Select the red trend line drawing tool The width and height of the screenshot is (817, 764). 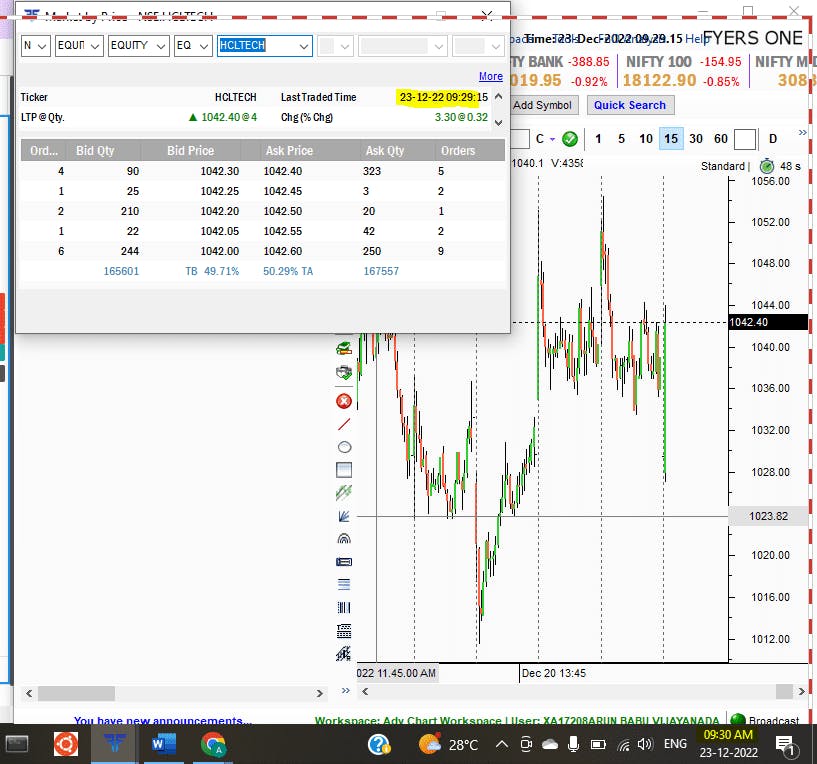(344, 424)
